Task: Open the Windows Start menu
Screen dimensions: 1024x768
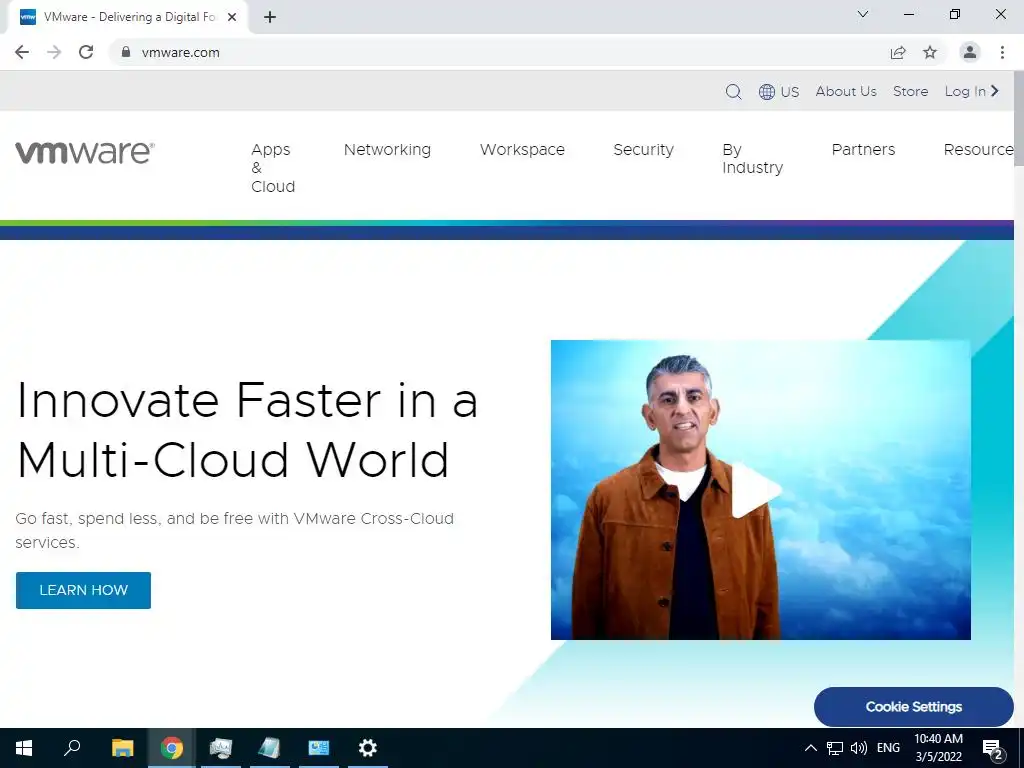Action: click(24, 748)
